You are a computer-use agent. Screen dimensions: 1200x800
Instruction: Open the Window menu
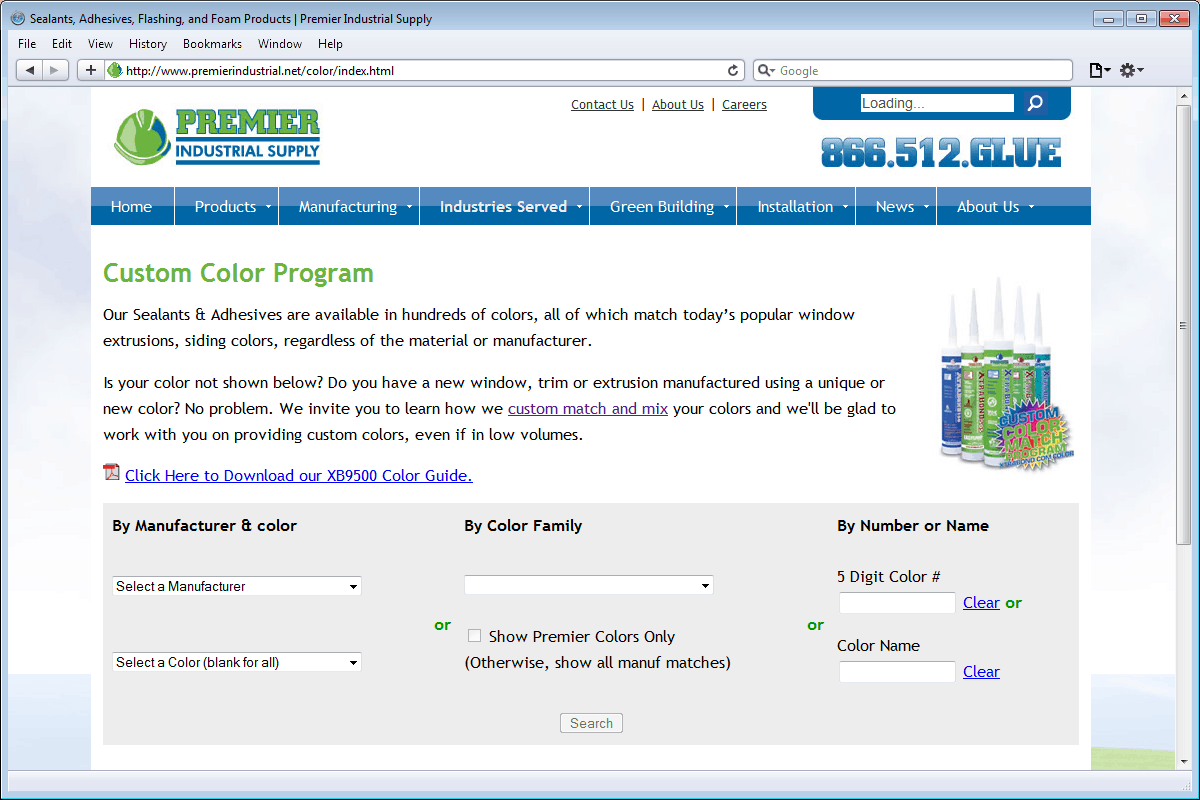pos(280,44)
